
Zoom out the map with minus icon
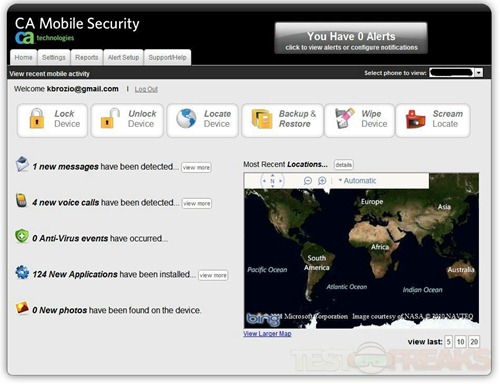pyautogui.click(x=308, y=181)
